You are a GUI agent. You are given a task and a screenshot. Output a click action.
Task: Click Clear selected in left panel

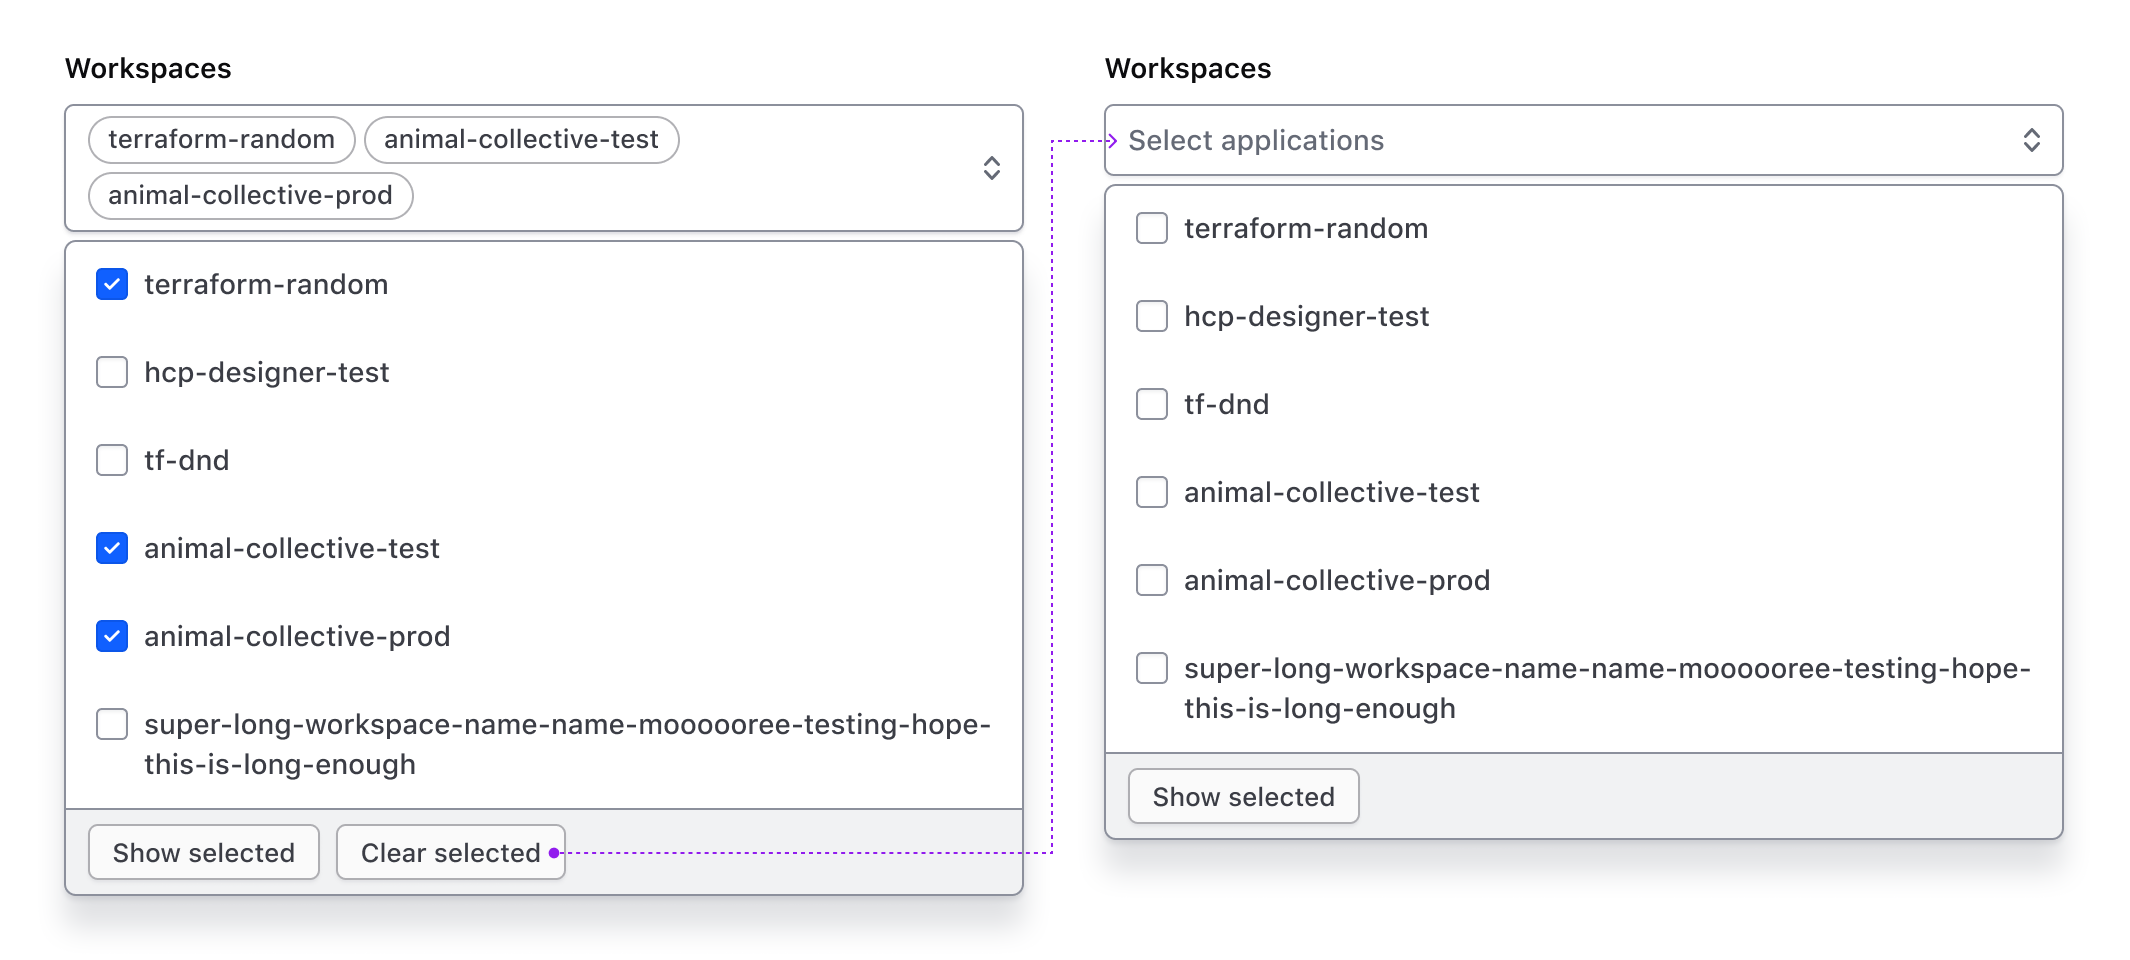coord(450,852)
